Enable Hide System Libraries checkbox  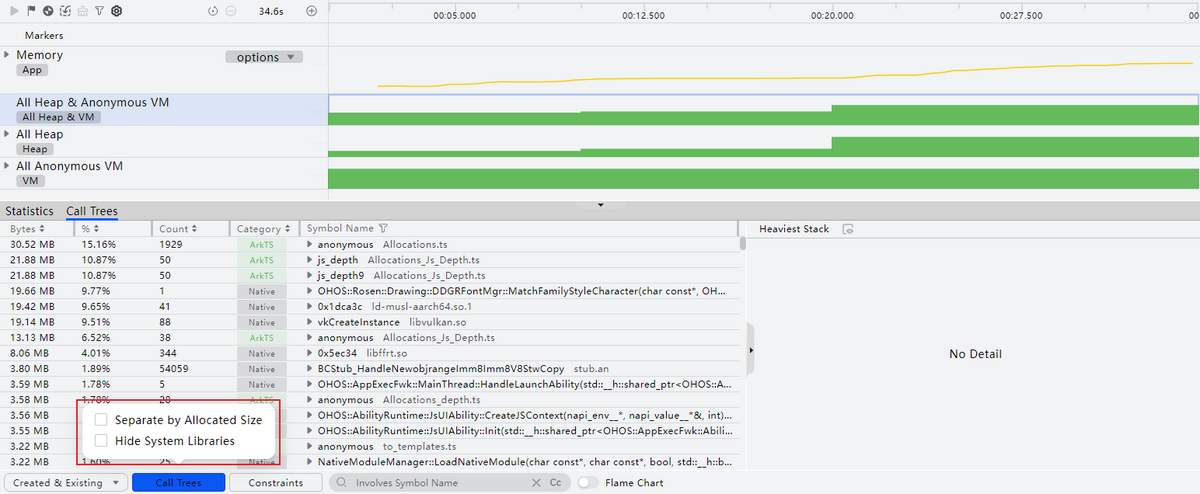point(101,441)
